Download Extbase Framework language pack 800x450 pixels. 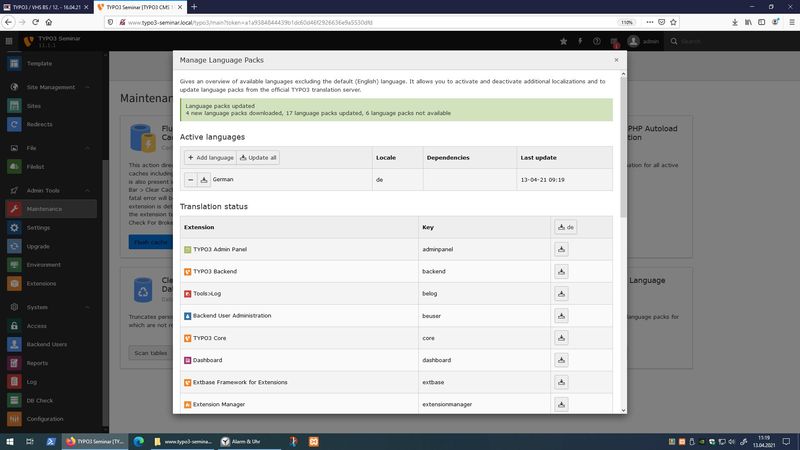(x=561, y=382)
